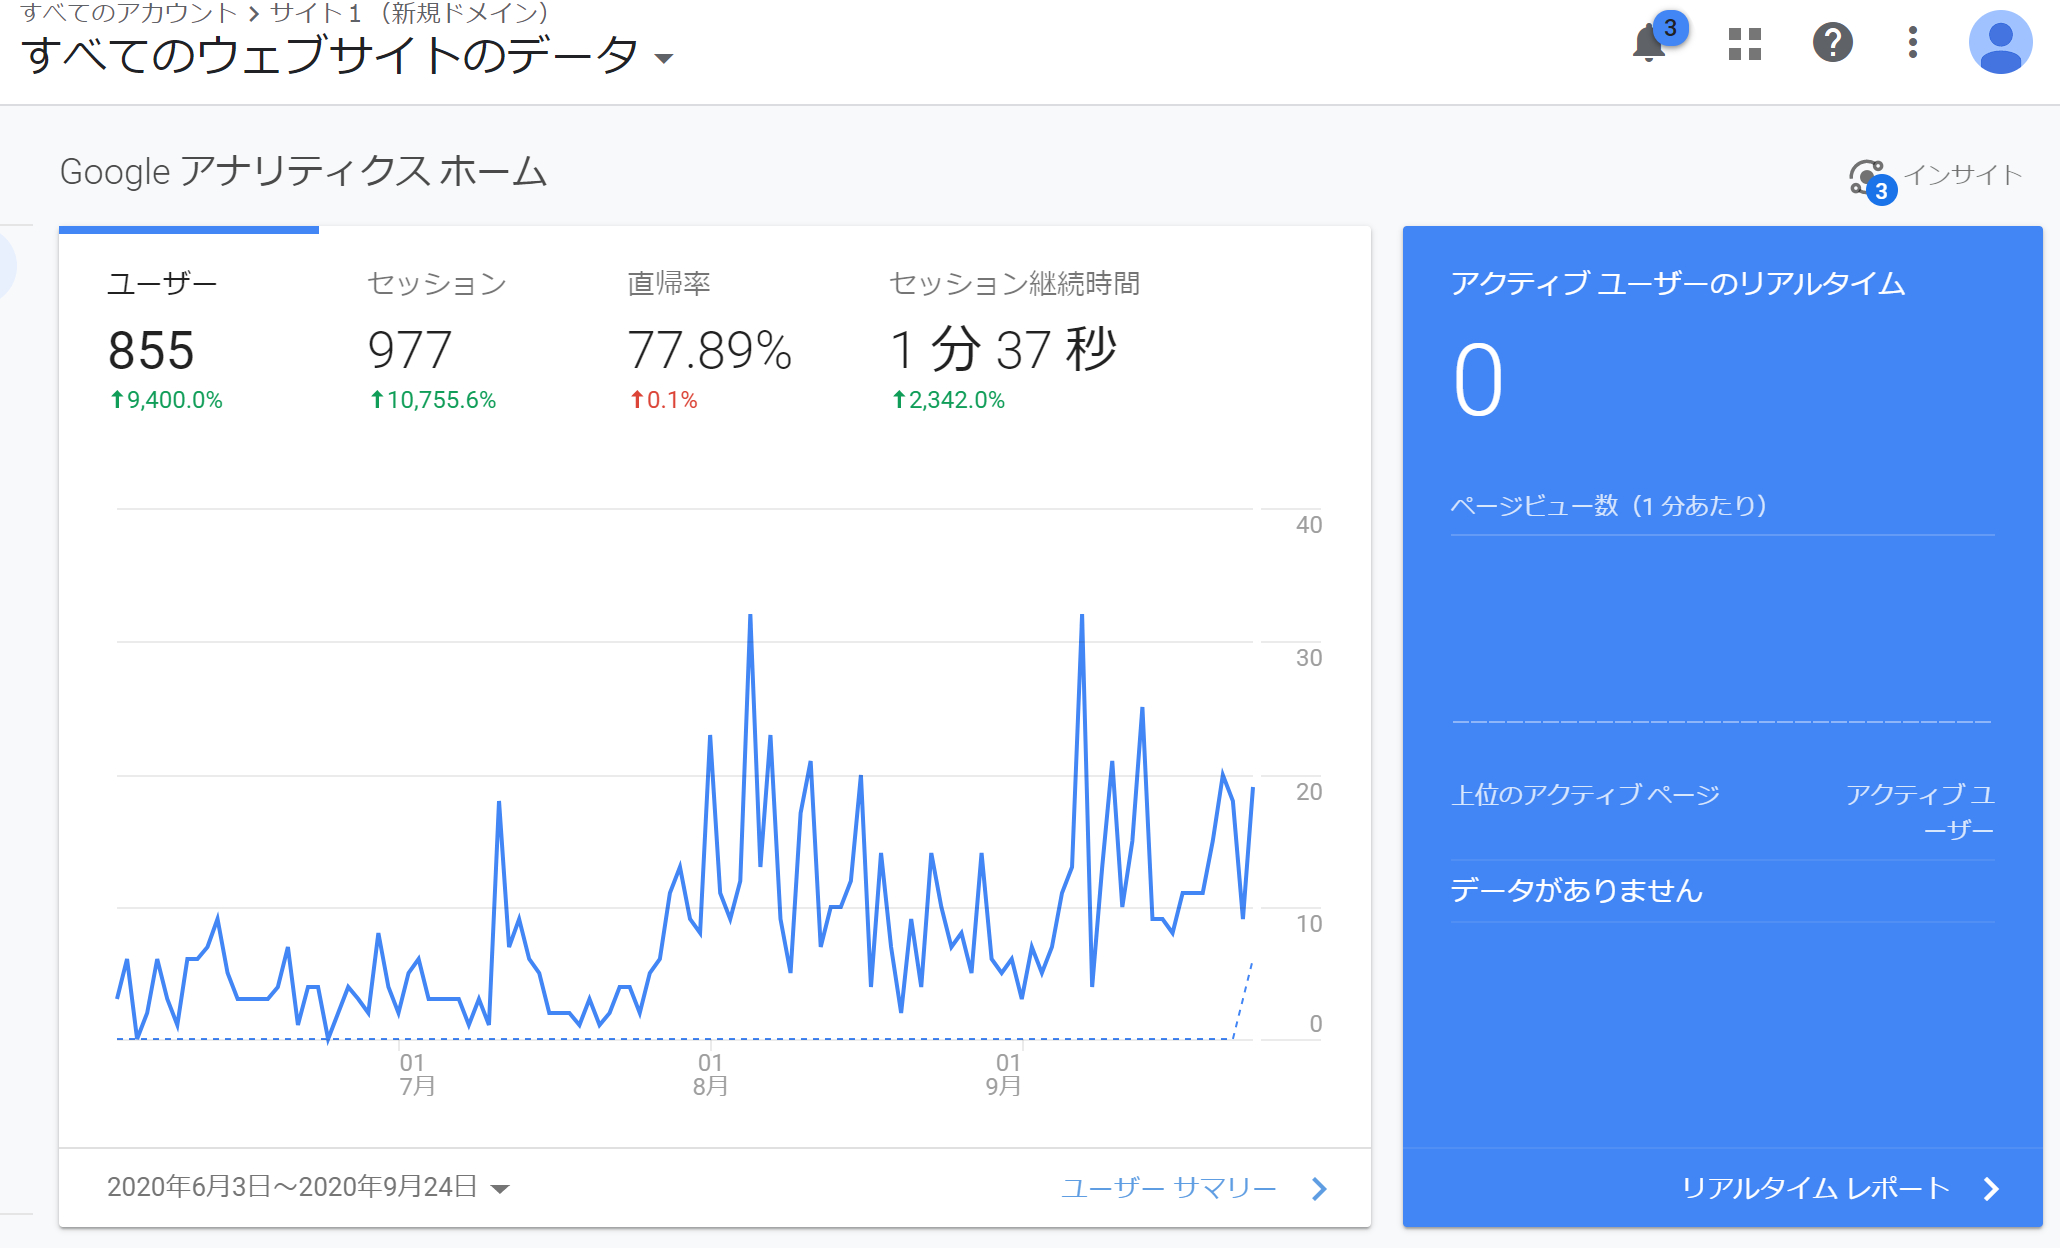Open the Insights panel icon with badge 3

pos(1868,177)
